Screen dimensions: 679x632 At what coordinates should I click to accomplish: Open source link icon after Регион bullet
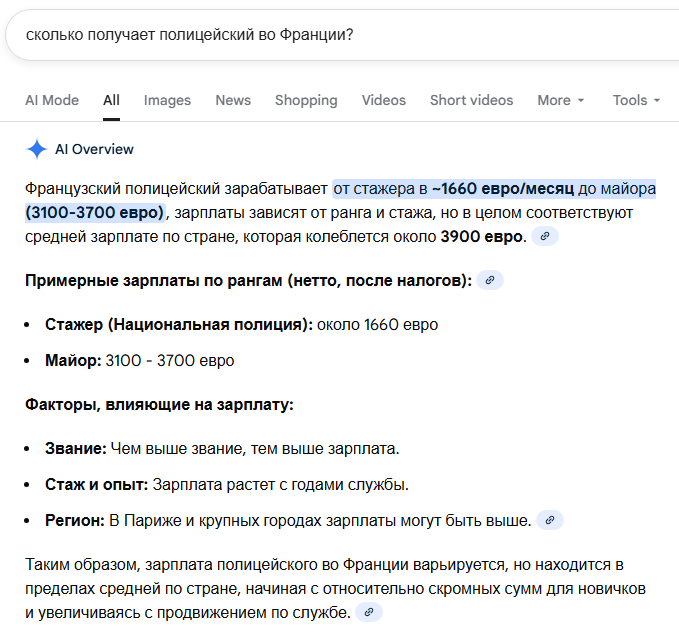click(x=550, y=521)
